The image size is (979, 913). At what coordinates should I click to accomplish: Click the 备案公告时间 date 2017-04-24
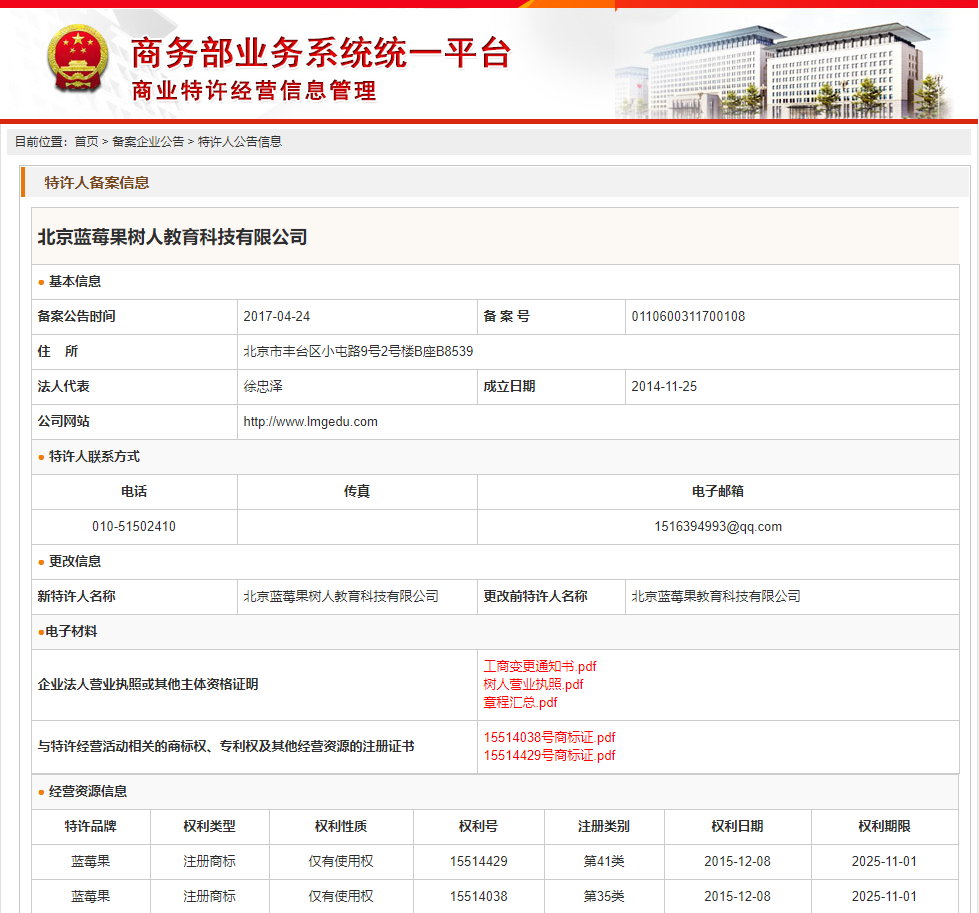point(277,317)
